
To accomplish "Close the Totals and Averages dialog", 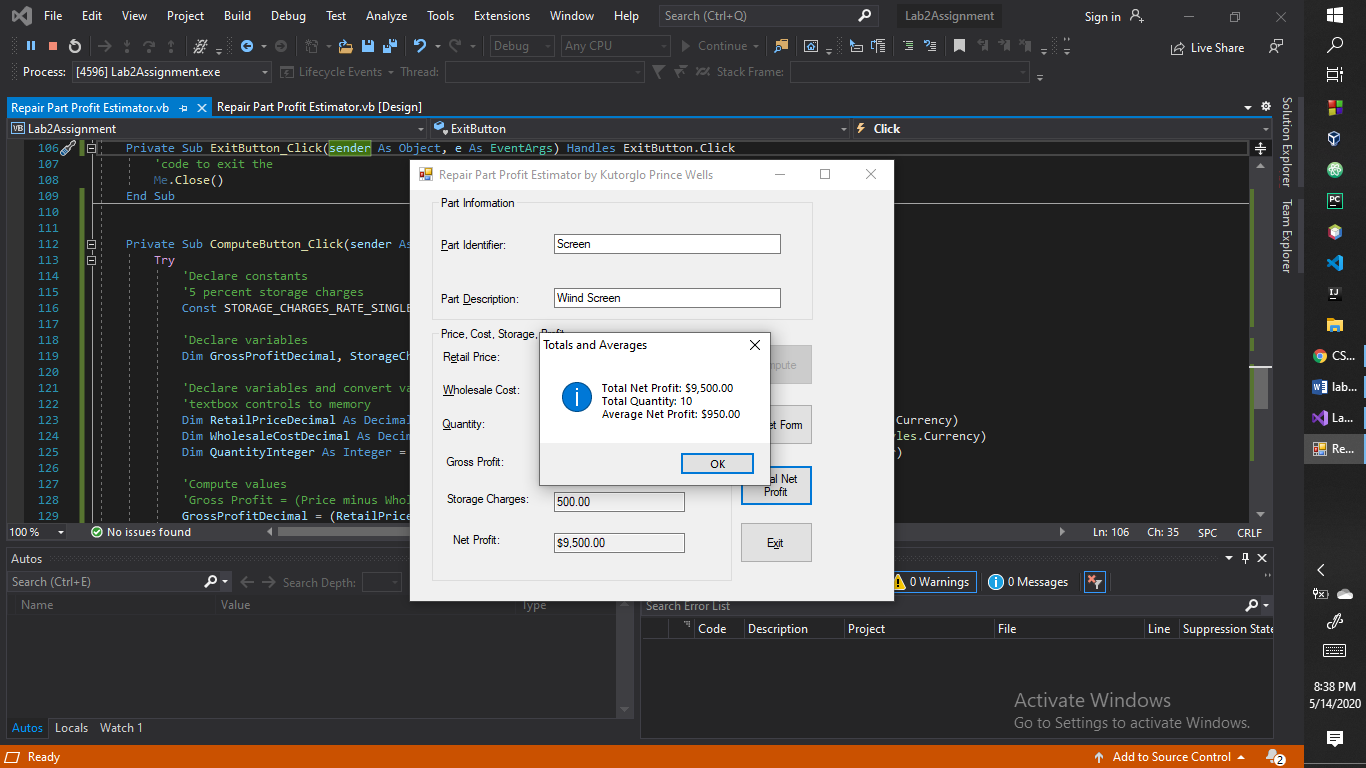I will pyautogui.click(x=755, y=345).
